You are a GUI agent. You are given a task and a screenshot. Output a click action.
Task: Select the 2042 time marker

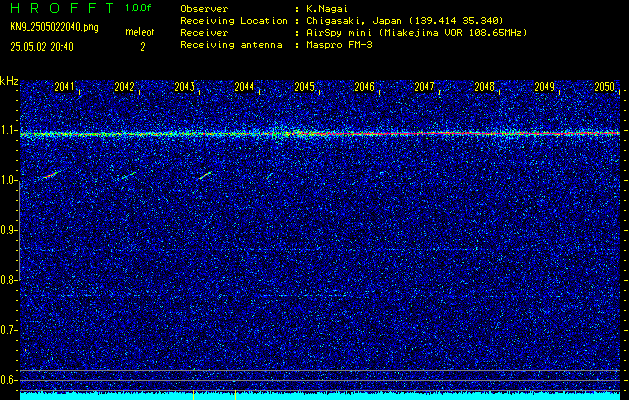point(124,87)
